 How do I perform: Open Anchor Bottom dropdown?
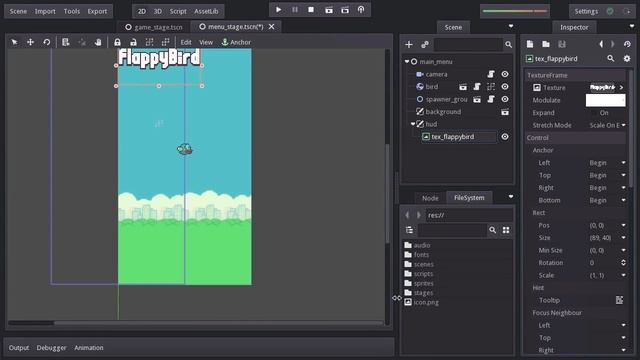point(607,200)
